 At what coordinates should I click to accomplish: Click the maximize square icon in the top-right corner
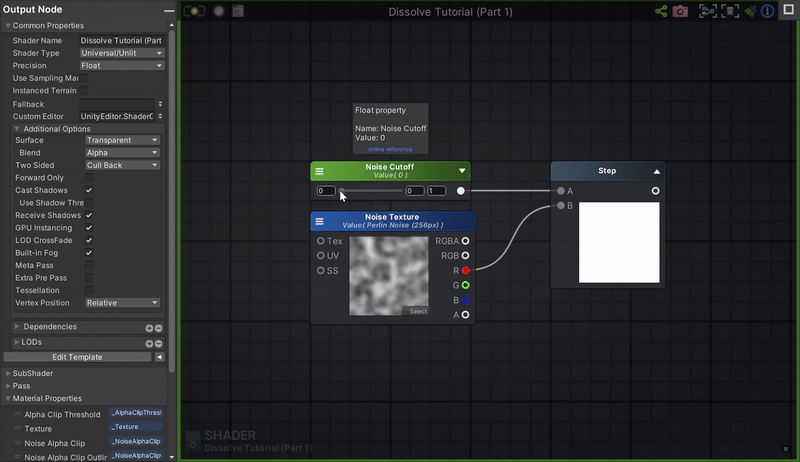[x=789, y=10]
